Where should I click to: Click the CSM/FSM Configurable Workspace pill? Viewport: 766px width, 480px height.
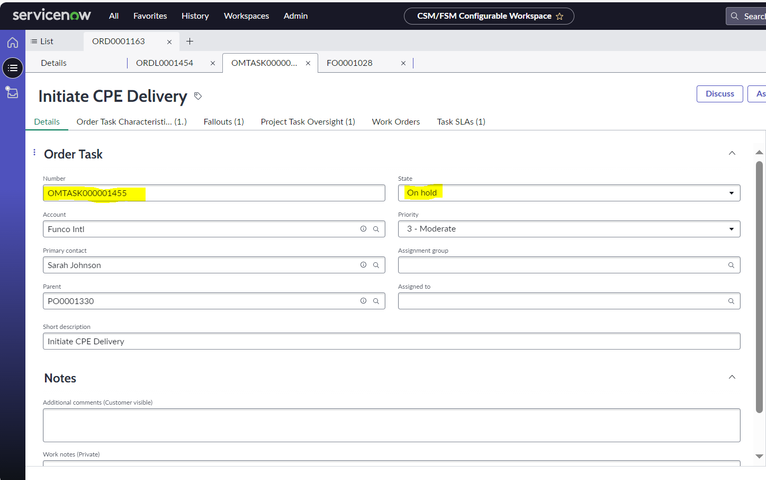(489, 16)
